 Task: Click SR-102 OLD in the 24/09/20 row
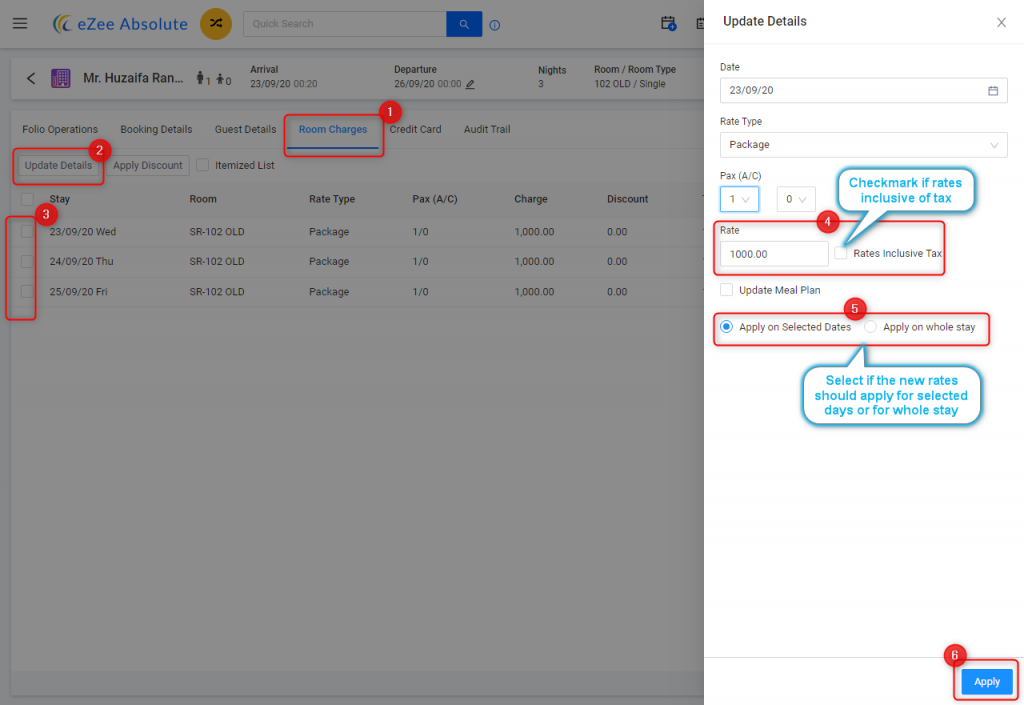[217, 261]
